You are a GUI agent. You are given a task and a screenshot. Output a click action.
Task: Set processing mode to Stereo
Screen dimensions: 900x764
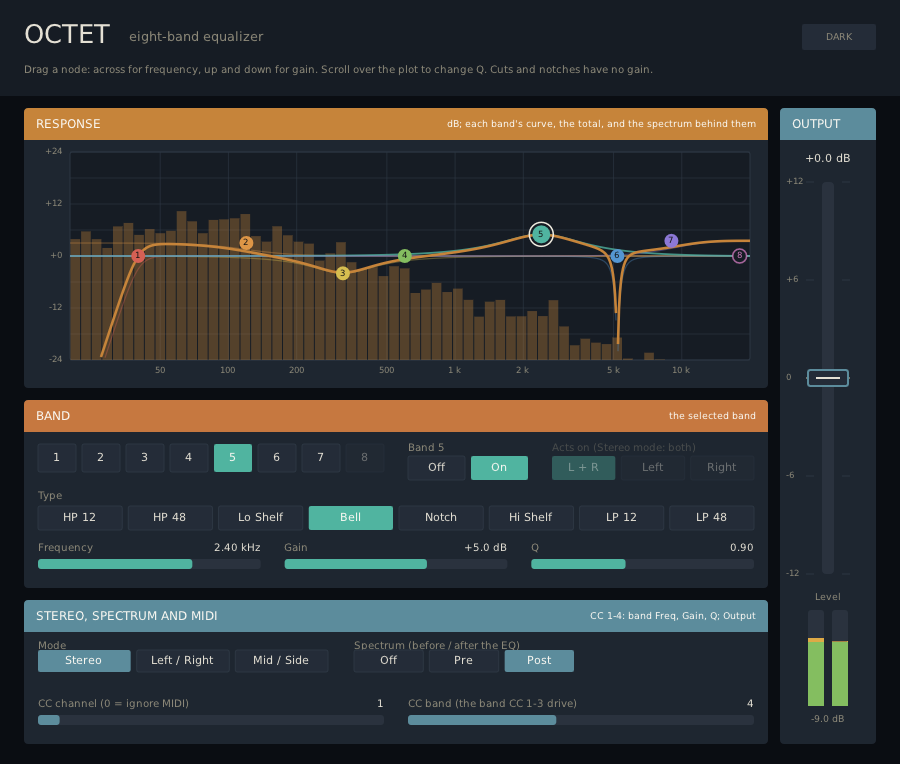point(84,661)
